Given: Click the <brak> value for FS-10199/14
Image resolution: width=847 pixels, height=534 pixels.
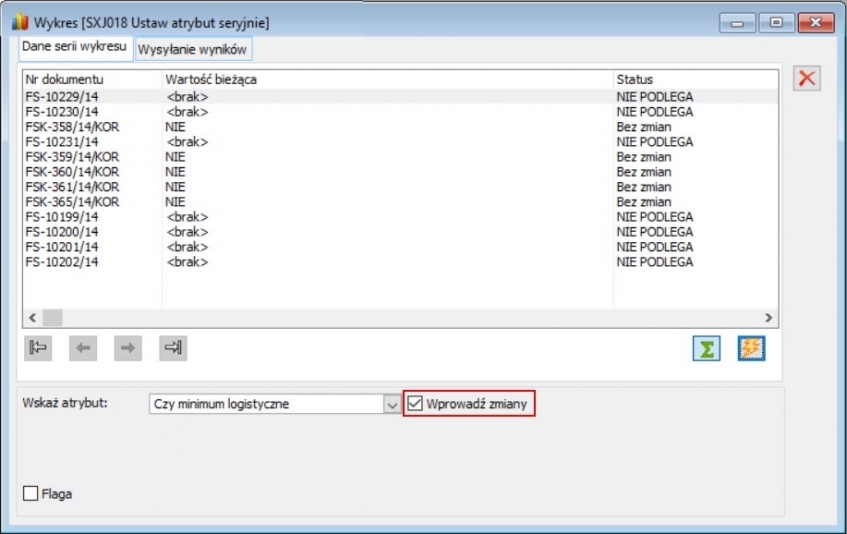Looking at the screenshot, I should click(187, 217).
